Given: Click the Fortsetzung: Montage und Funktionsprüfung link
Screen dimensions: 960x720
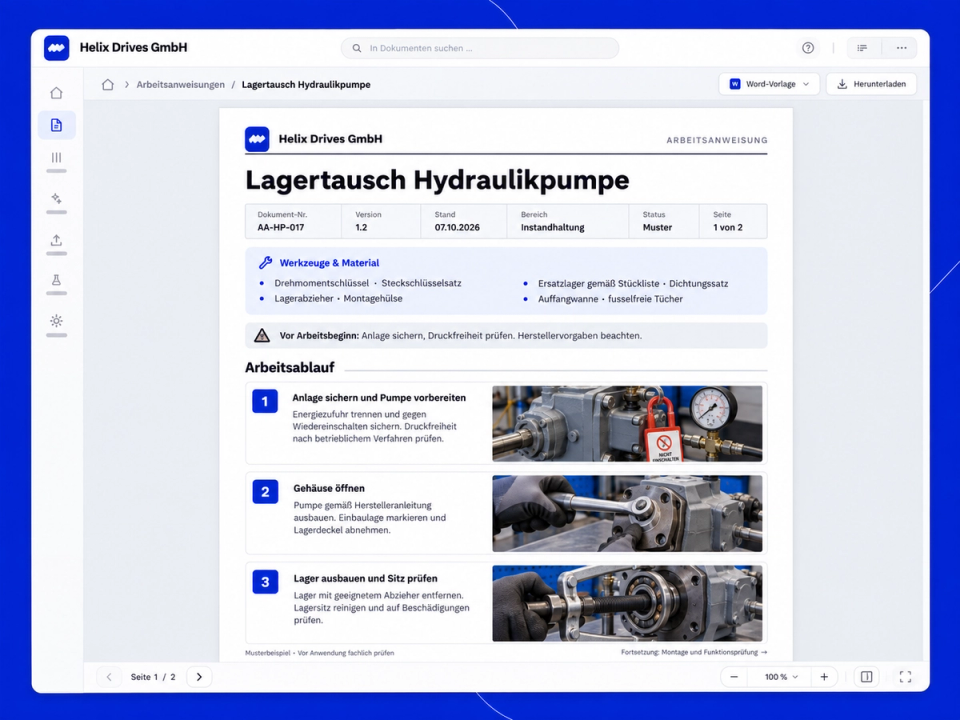Looking at the screenshot, I should (x=694, y=652).
